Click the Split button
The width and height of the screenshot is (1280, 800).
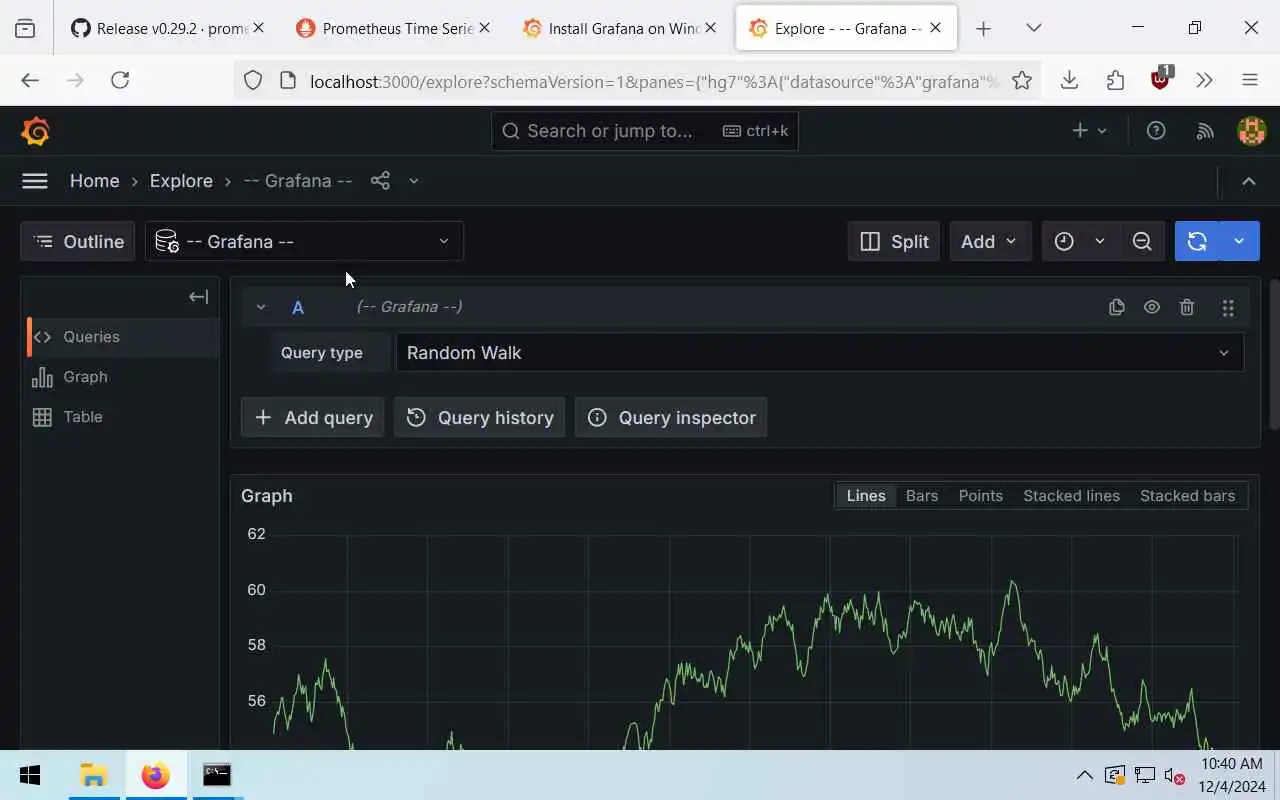point(894,241)
